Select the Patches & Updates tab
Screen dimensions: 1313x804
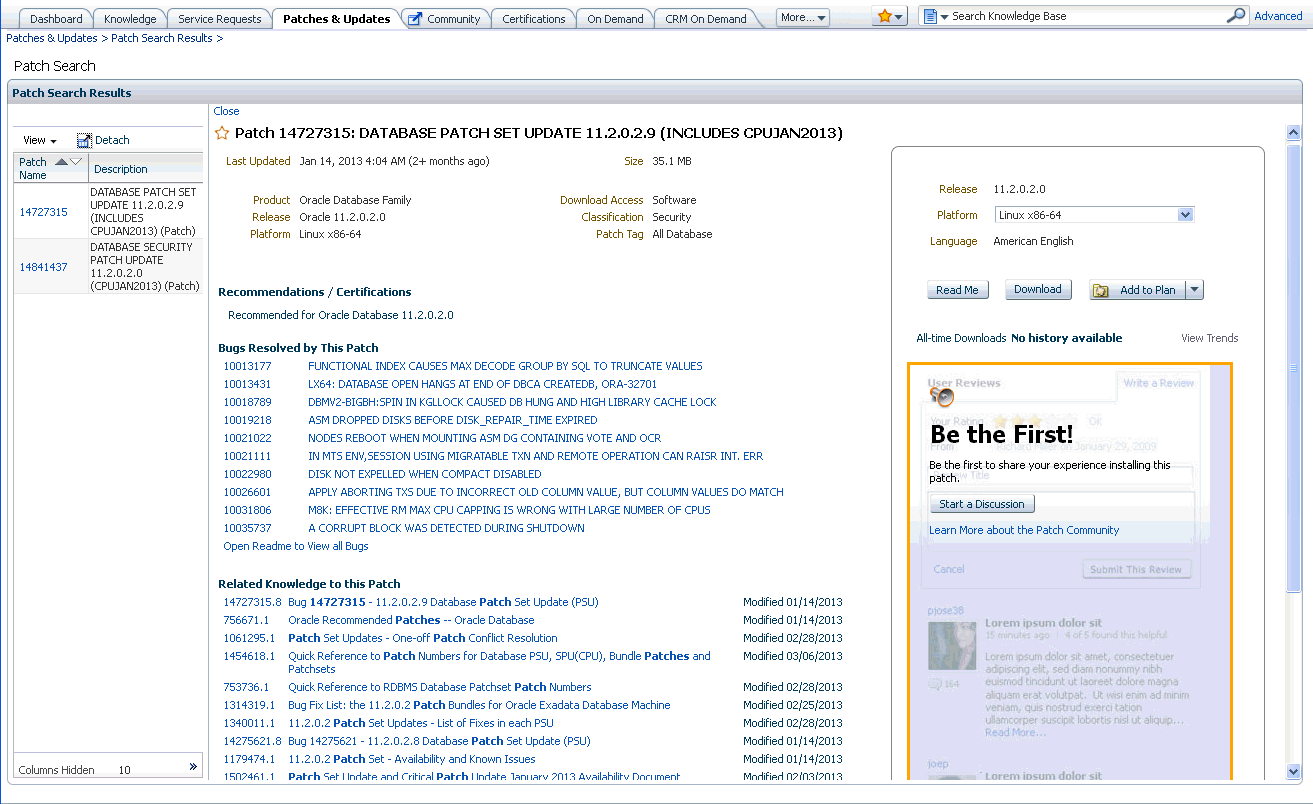tap(336, 19)
